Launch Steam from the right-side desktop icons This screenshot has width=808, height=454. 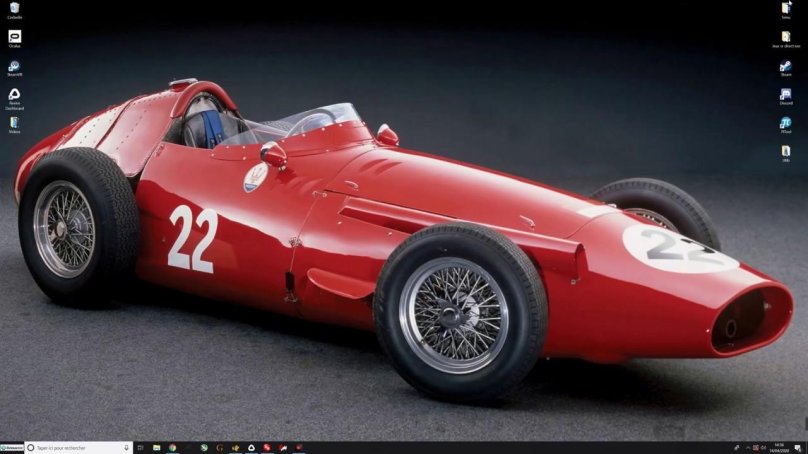click(x=786, y=66)
